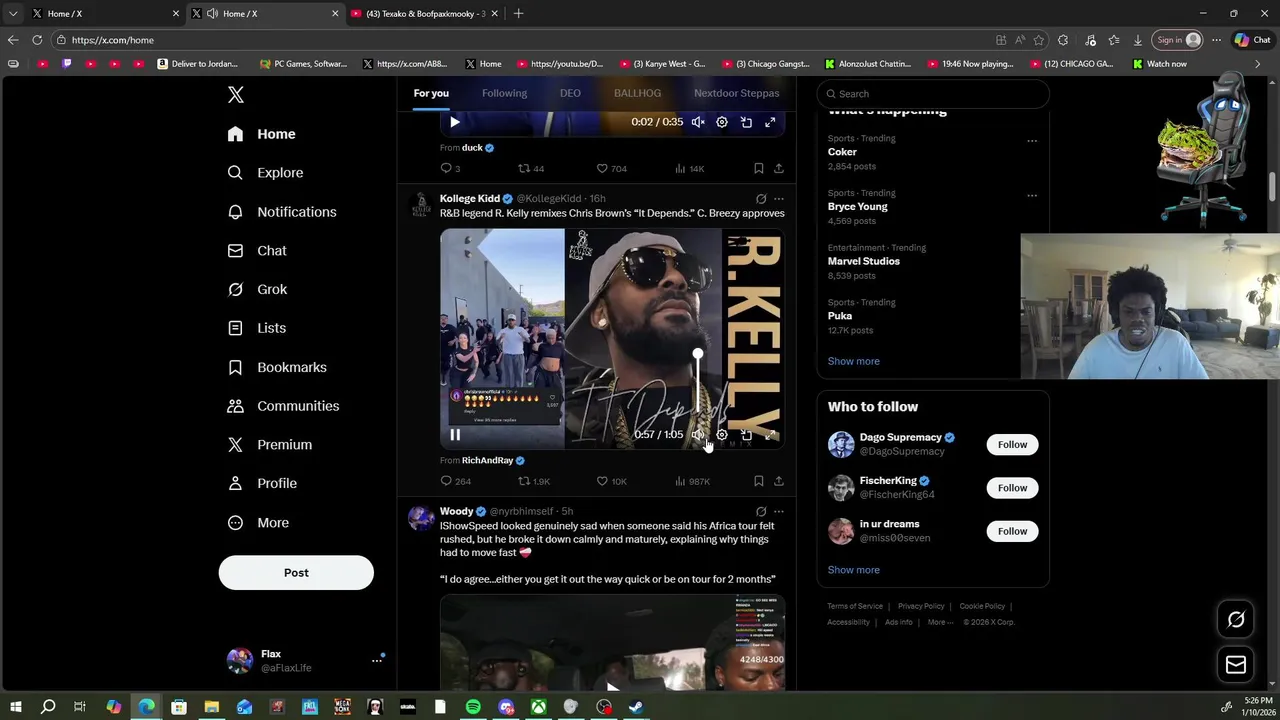Open Bookmarks in the sidebar
The width and height of the screenshot is (1280, 720).
(x=277, y=367)
